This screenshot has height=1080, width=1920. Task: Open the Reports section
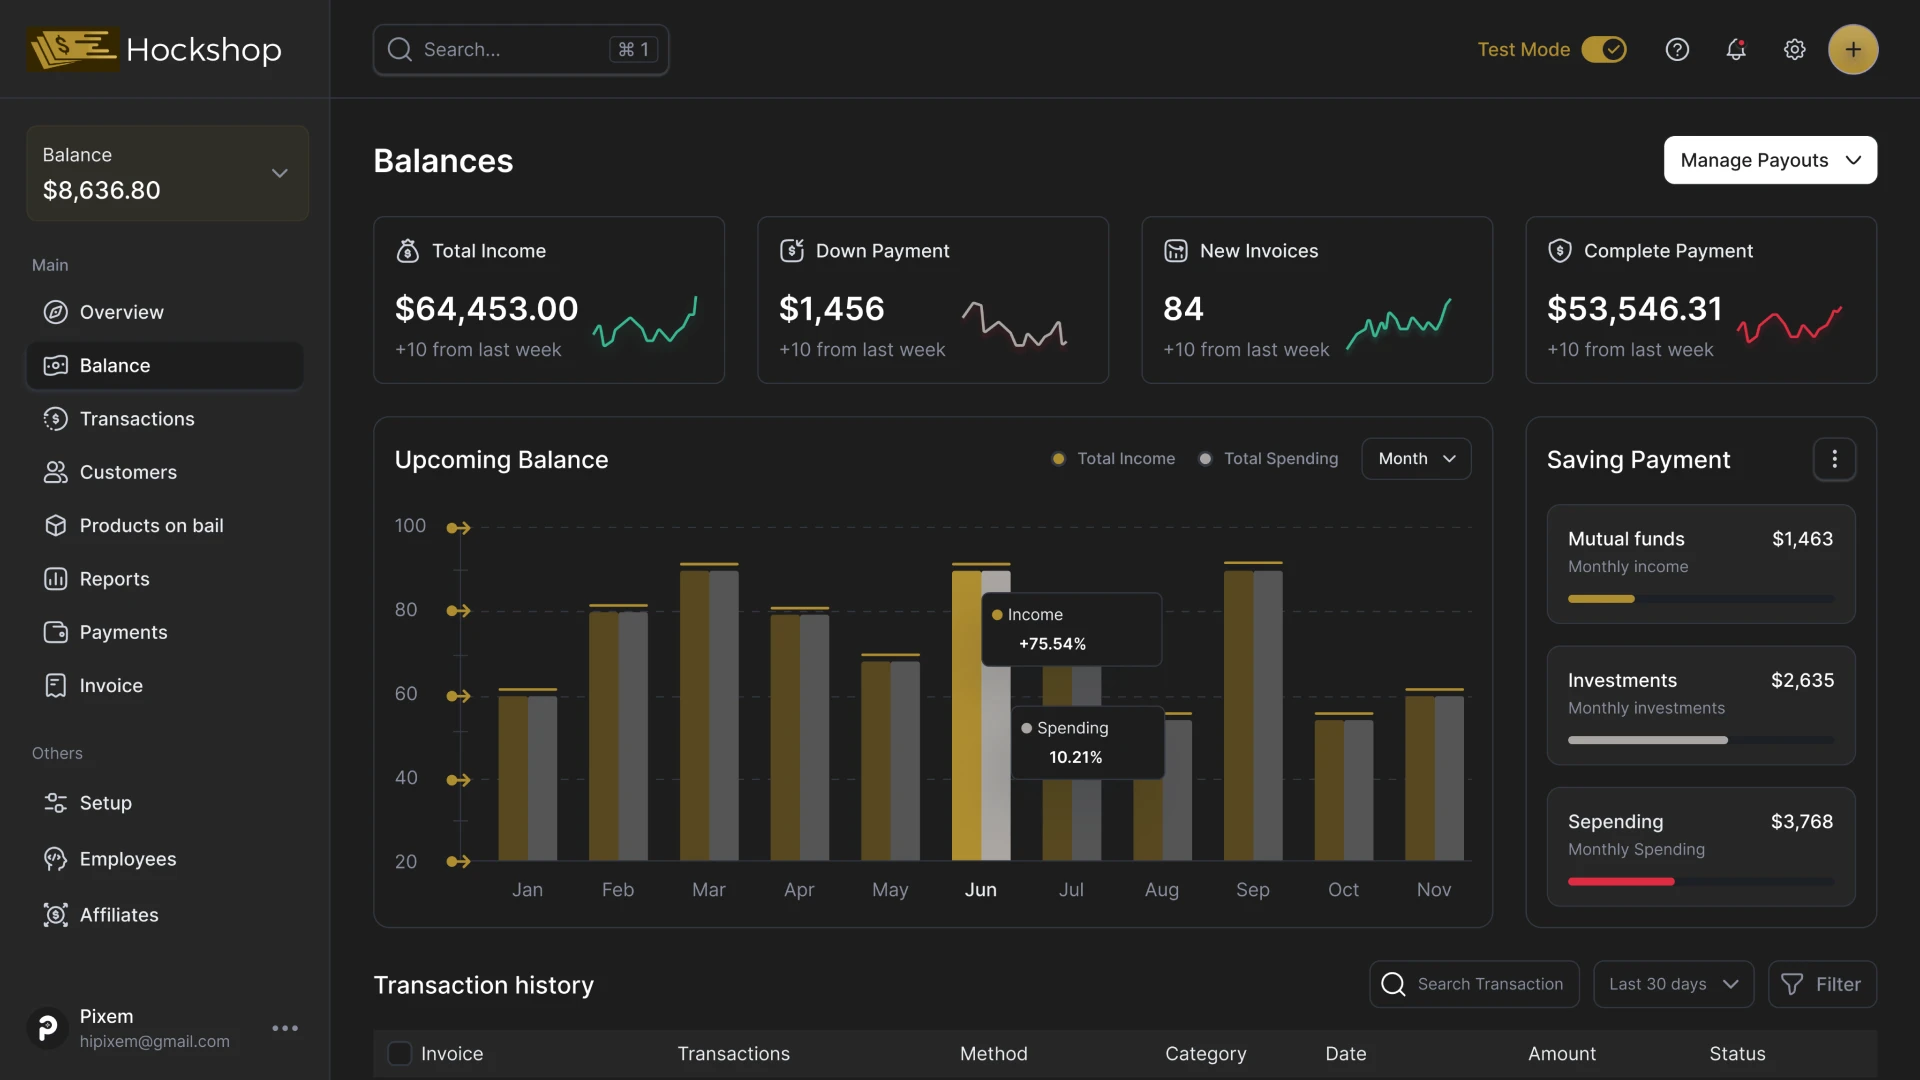click(114, 578)
